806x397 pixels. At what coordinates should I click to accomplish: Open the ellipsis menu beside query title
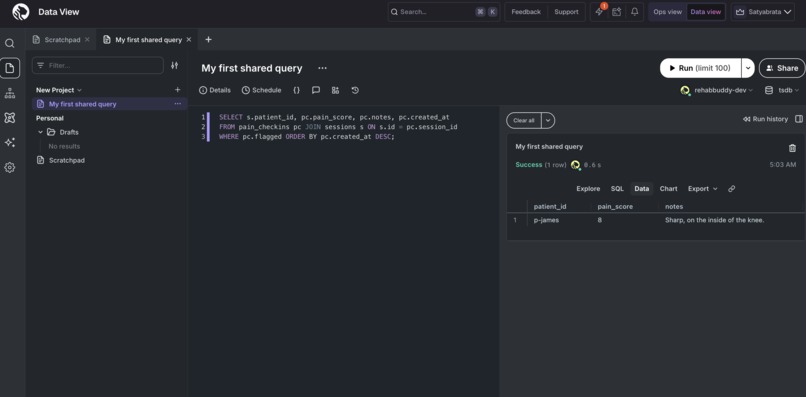click(322, 68)
